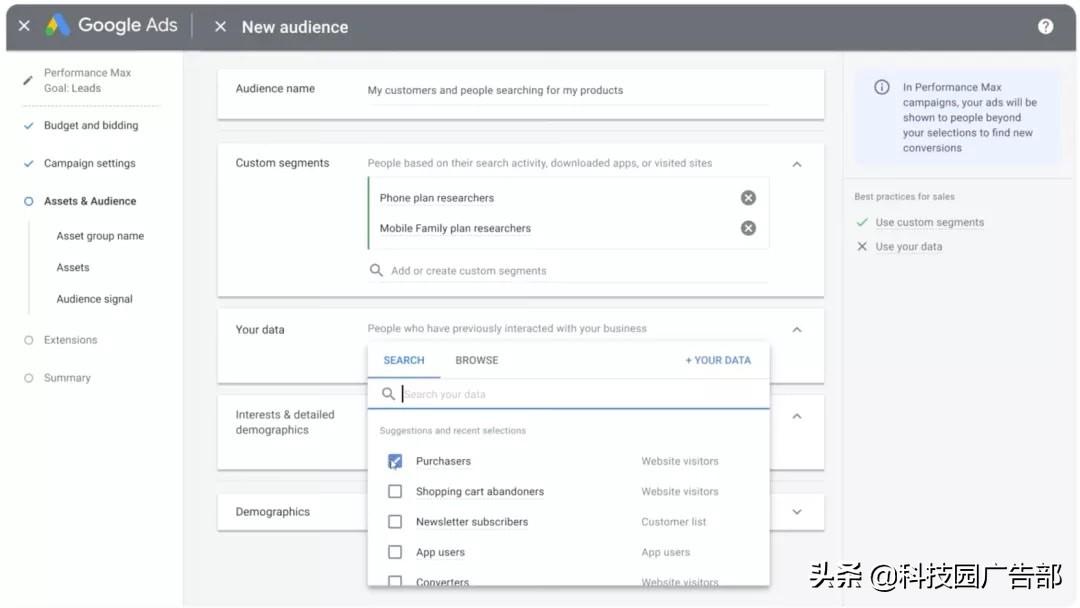Image resolution: width=1080 pixels, height=608 pixels.
Task: Expand the Demographics section
Action: [x=797, y=512]
